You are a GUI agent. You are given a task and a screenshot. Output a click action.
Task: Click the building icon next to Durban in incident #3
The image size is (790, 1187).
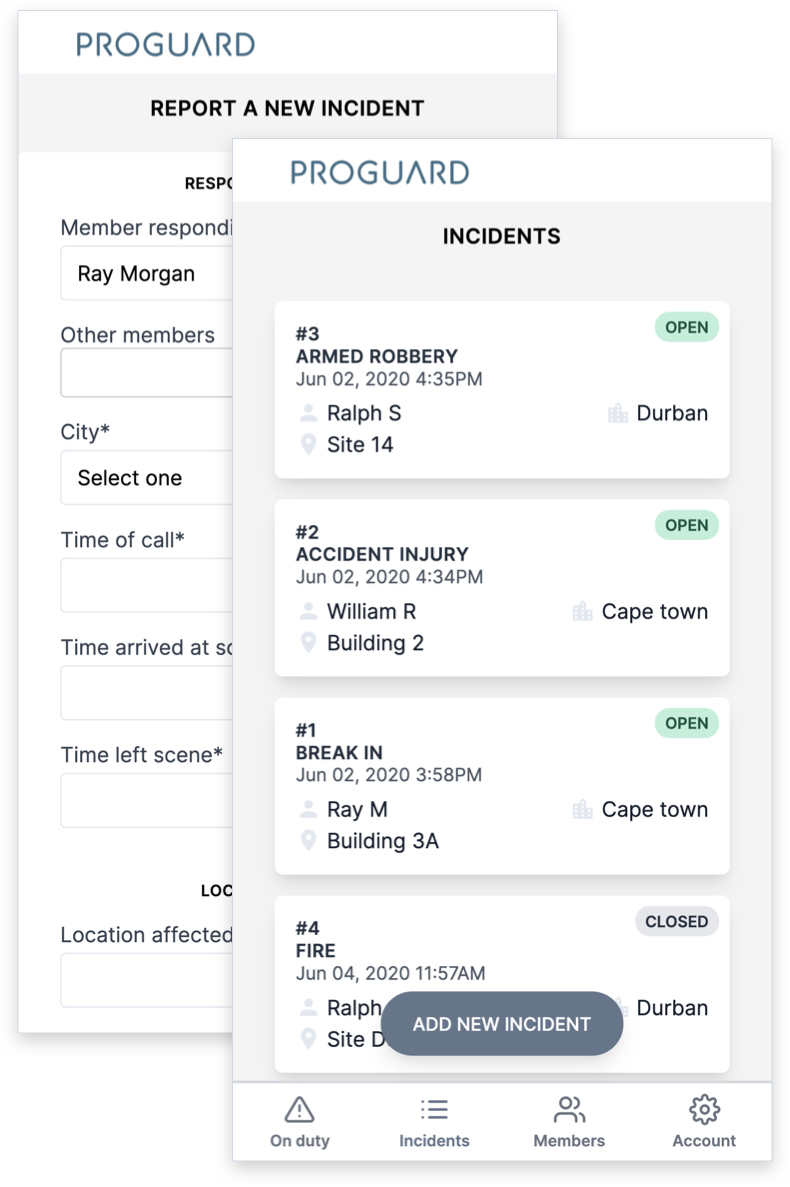pyautogui.click(x=617, y=413)
